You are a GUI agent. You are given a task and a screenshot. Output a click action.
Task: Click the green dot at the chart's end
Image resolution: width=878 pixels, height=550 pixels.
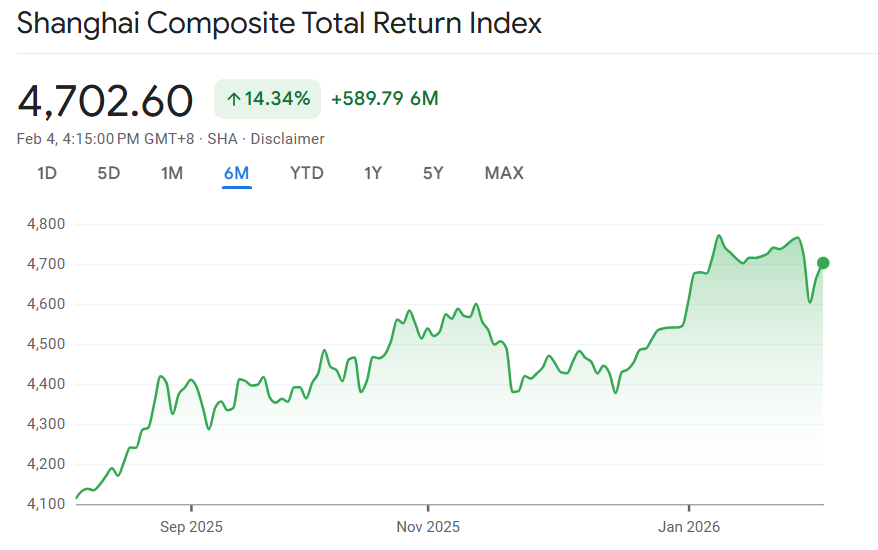[x=823, y=263]
